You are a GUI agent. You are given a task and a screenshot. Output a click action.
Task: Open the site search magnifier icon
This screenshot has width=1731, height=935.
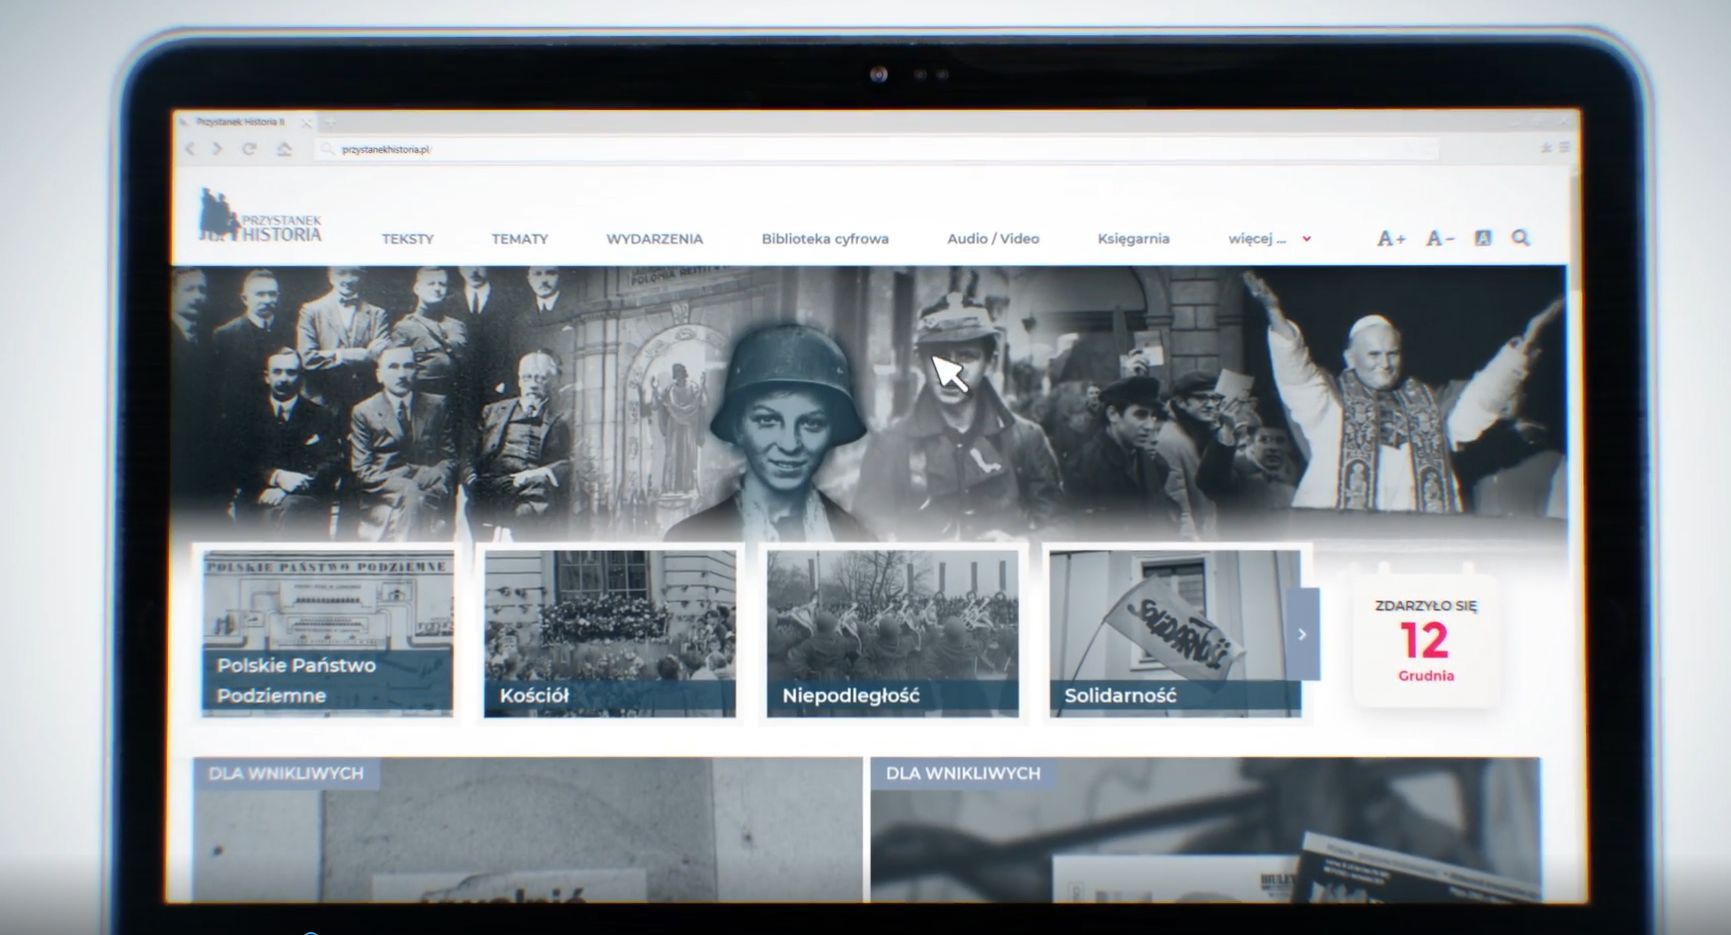pyautogui.click(x=1521, y=238)
